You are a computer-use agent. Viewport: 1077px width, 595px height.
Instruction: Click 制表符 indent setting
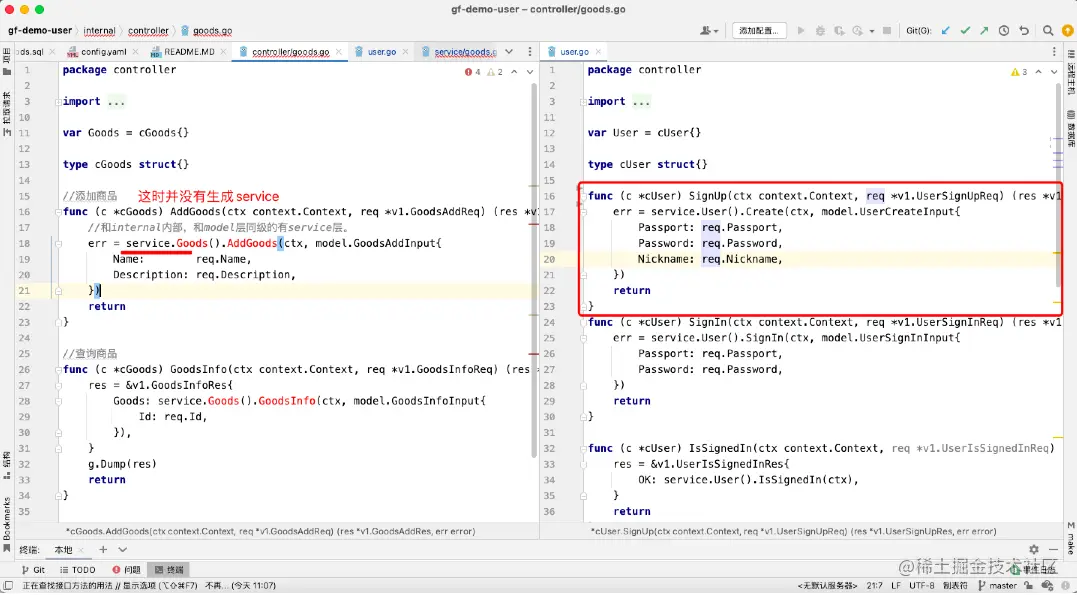tap(954, 585)
